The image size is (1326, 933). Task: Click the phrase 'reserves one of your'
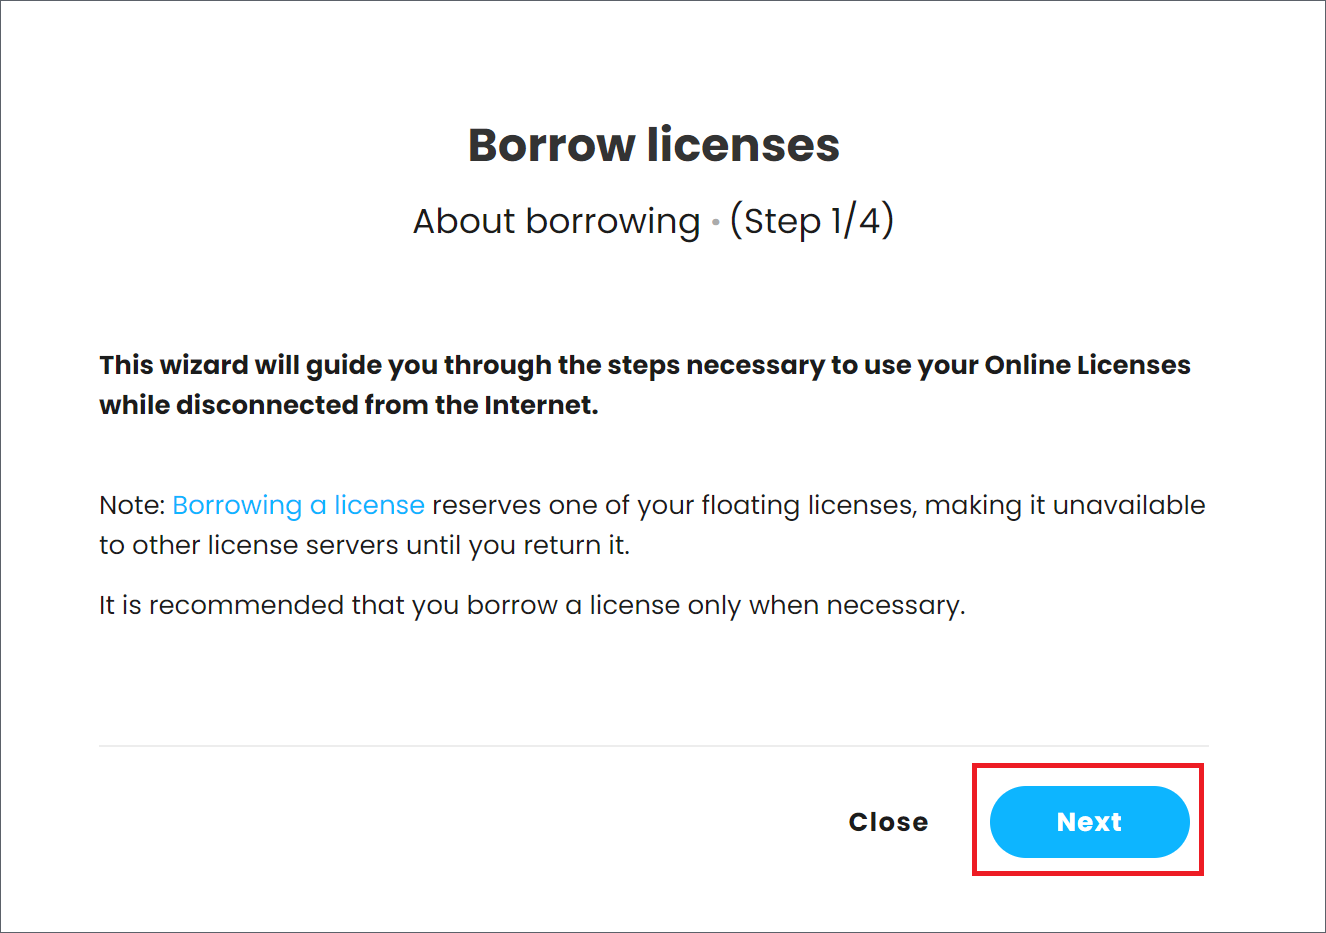pos(563,505)
